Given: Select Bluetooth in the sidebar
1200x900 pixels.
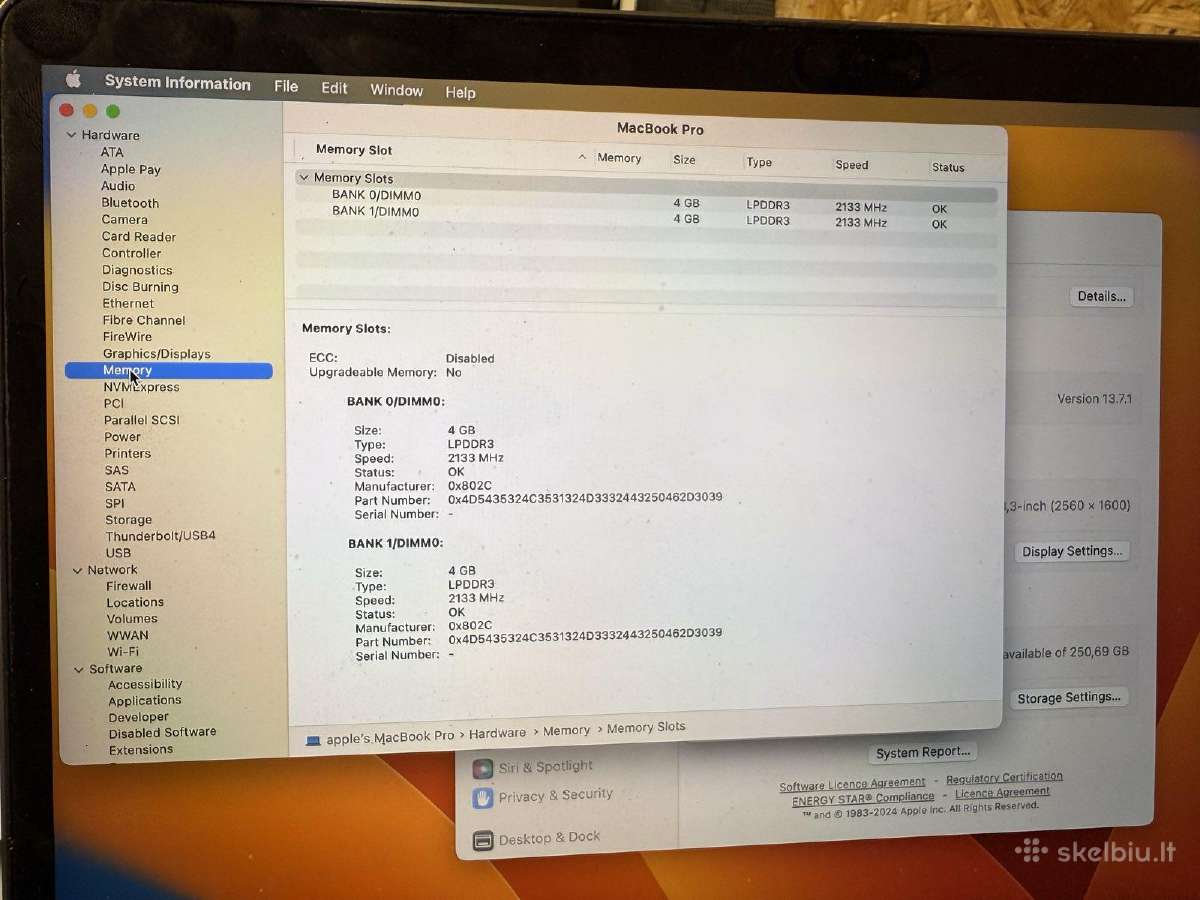Looking at the screenshot, I should click(x=130, y=203).
